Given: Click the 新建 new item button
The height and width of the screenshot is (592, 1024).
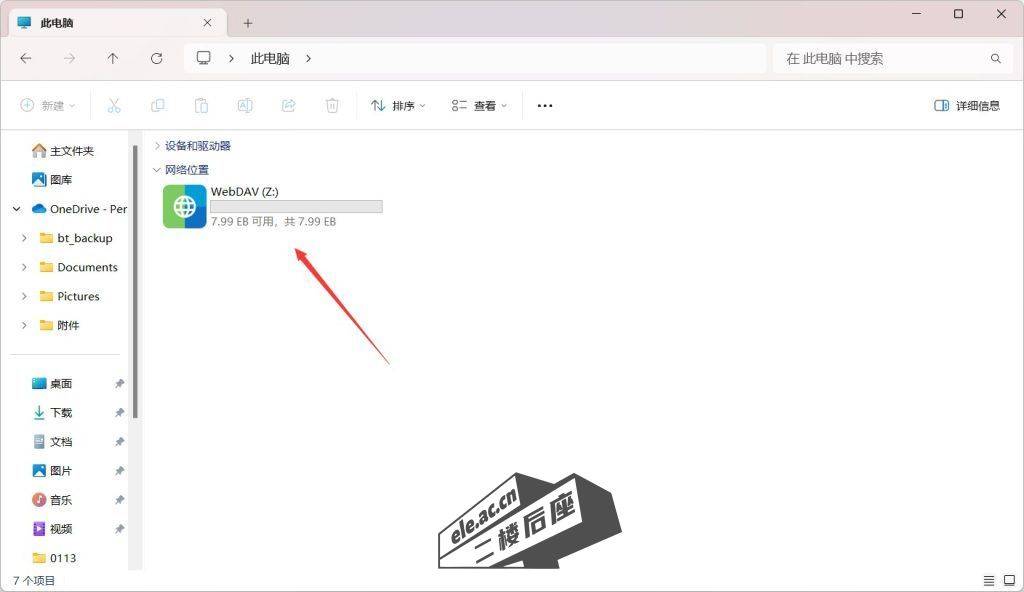Looking at the screenshot, I should tap(44, 105).
